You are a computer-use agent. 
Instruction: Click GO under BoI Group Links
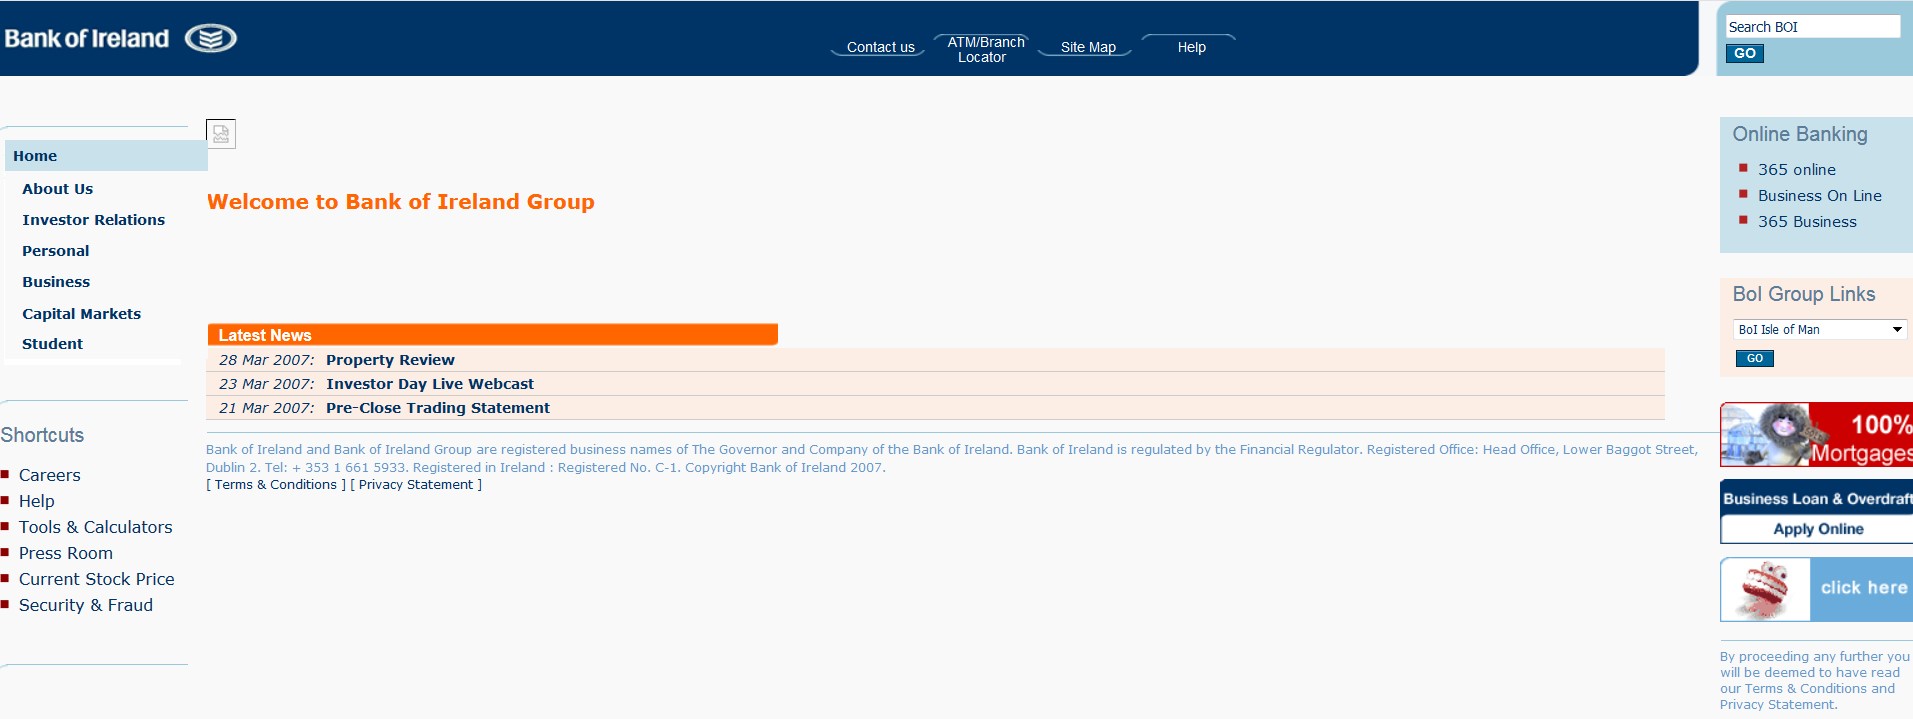[x=1754, y=359]
